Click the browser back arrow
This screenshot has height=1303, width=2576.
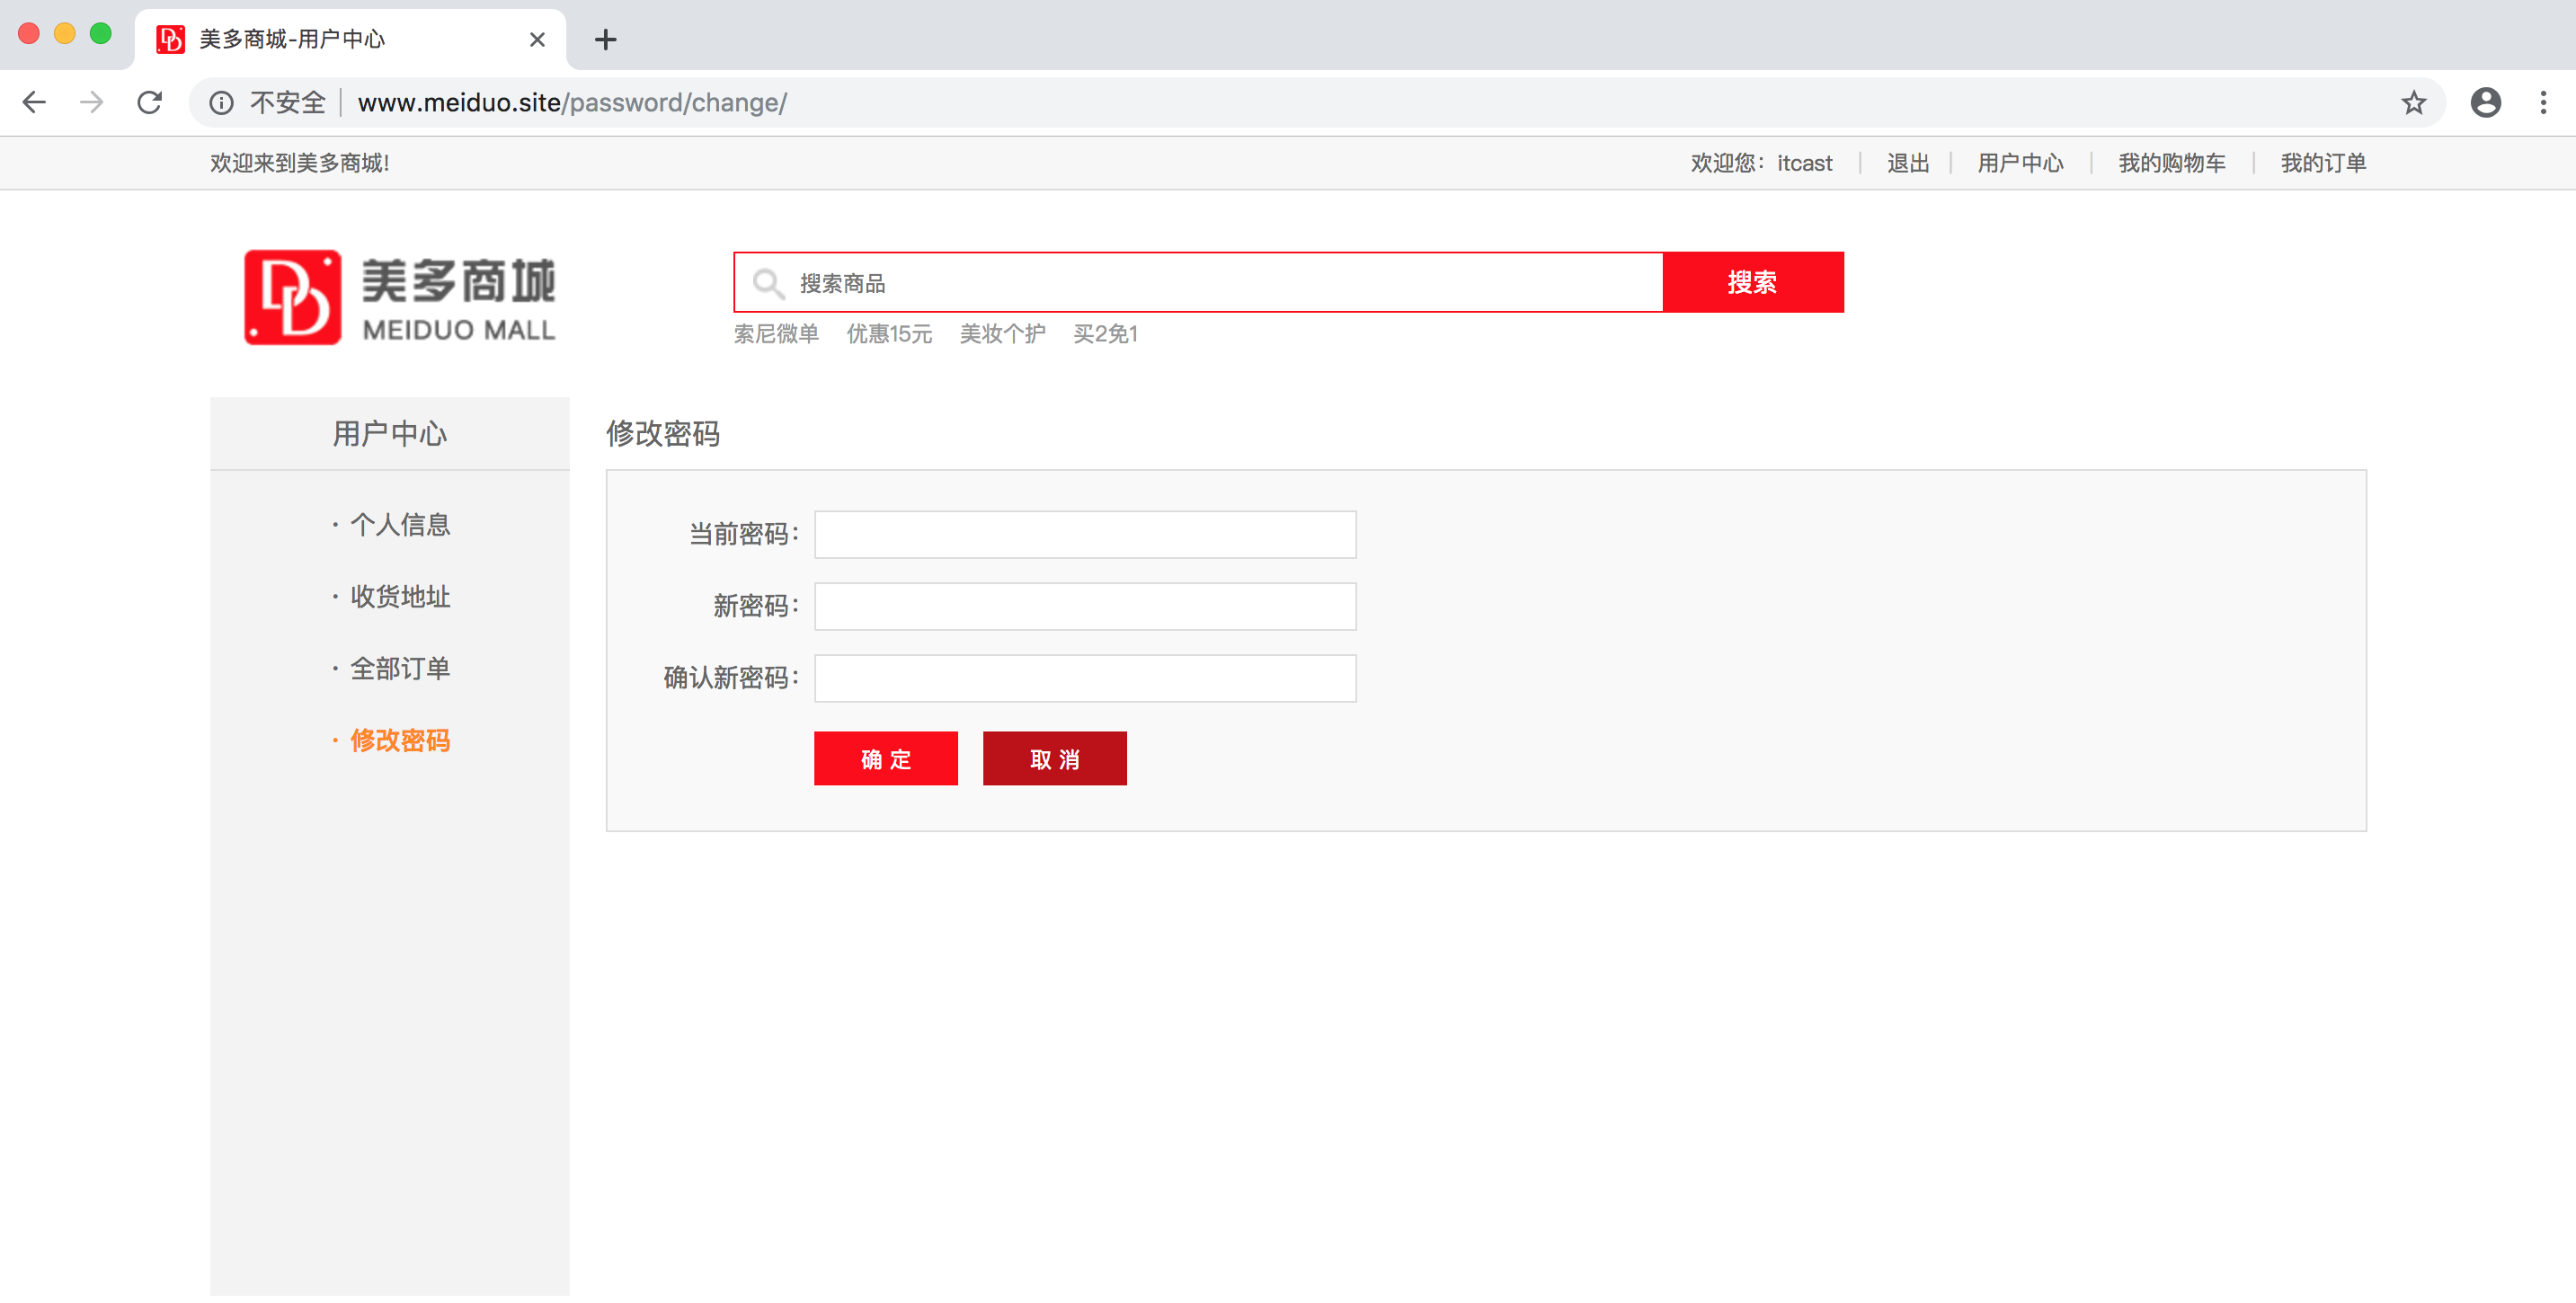[34, 102]
